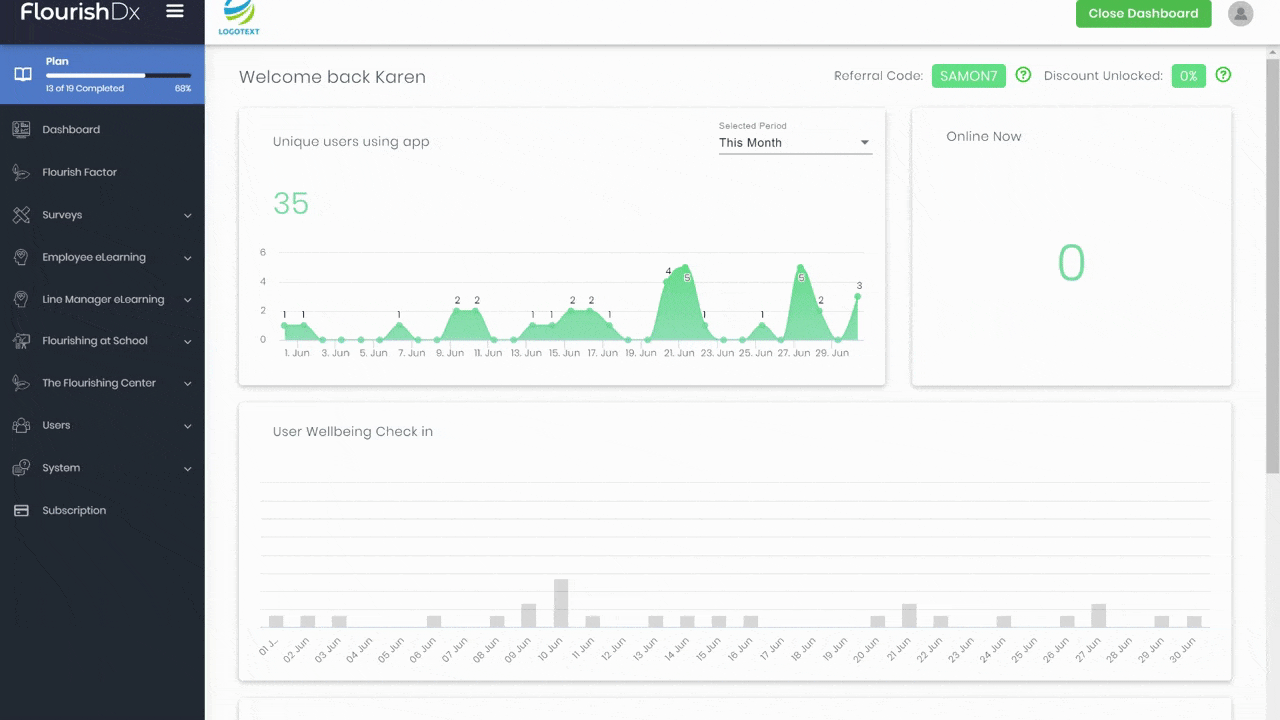Click the Welcome back Karen heading

pyautogui.click(x=332, y=77)
